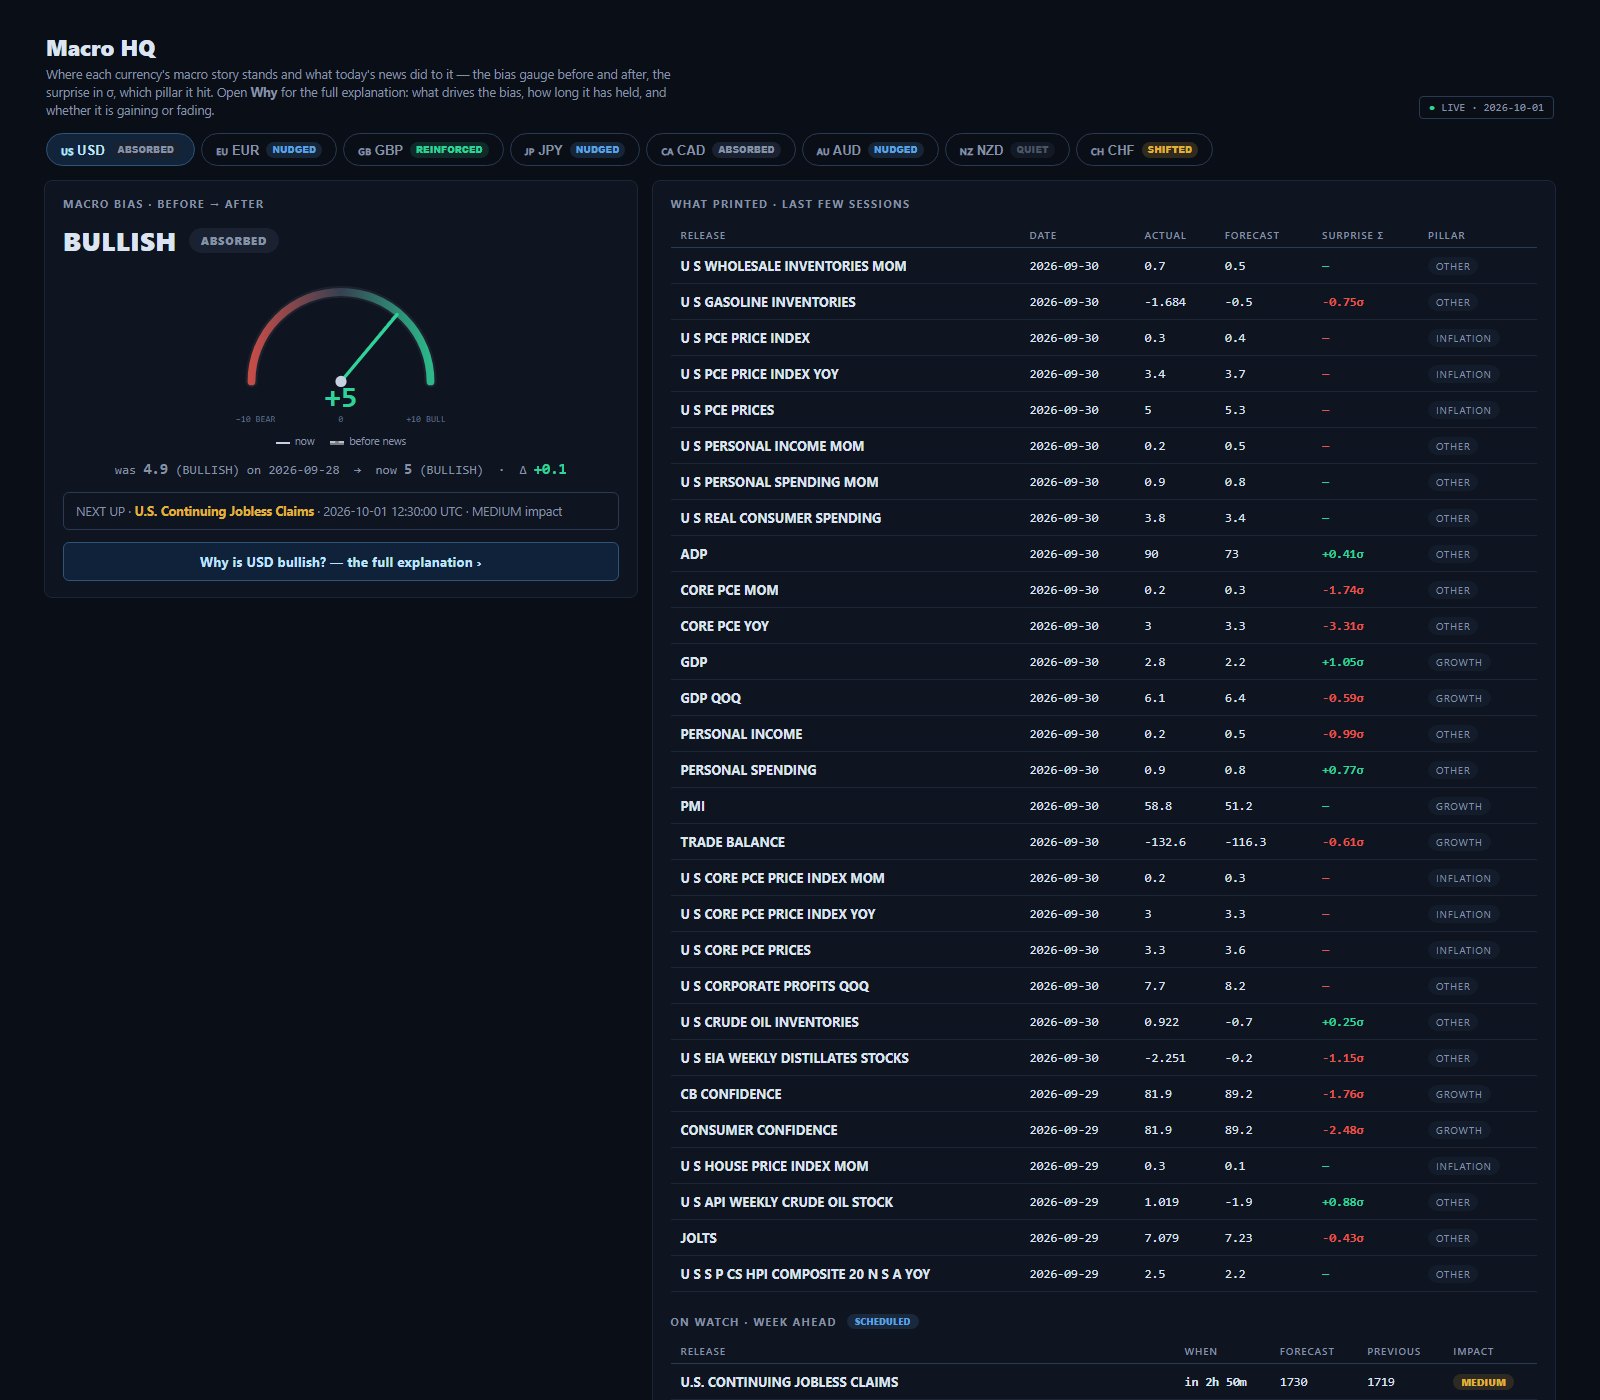Click the Macro HQ title
This screenshot has width=1600, height=1400.
[101, 48]
